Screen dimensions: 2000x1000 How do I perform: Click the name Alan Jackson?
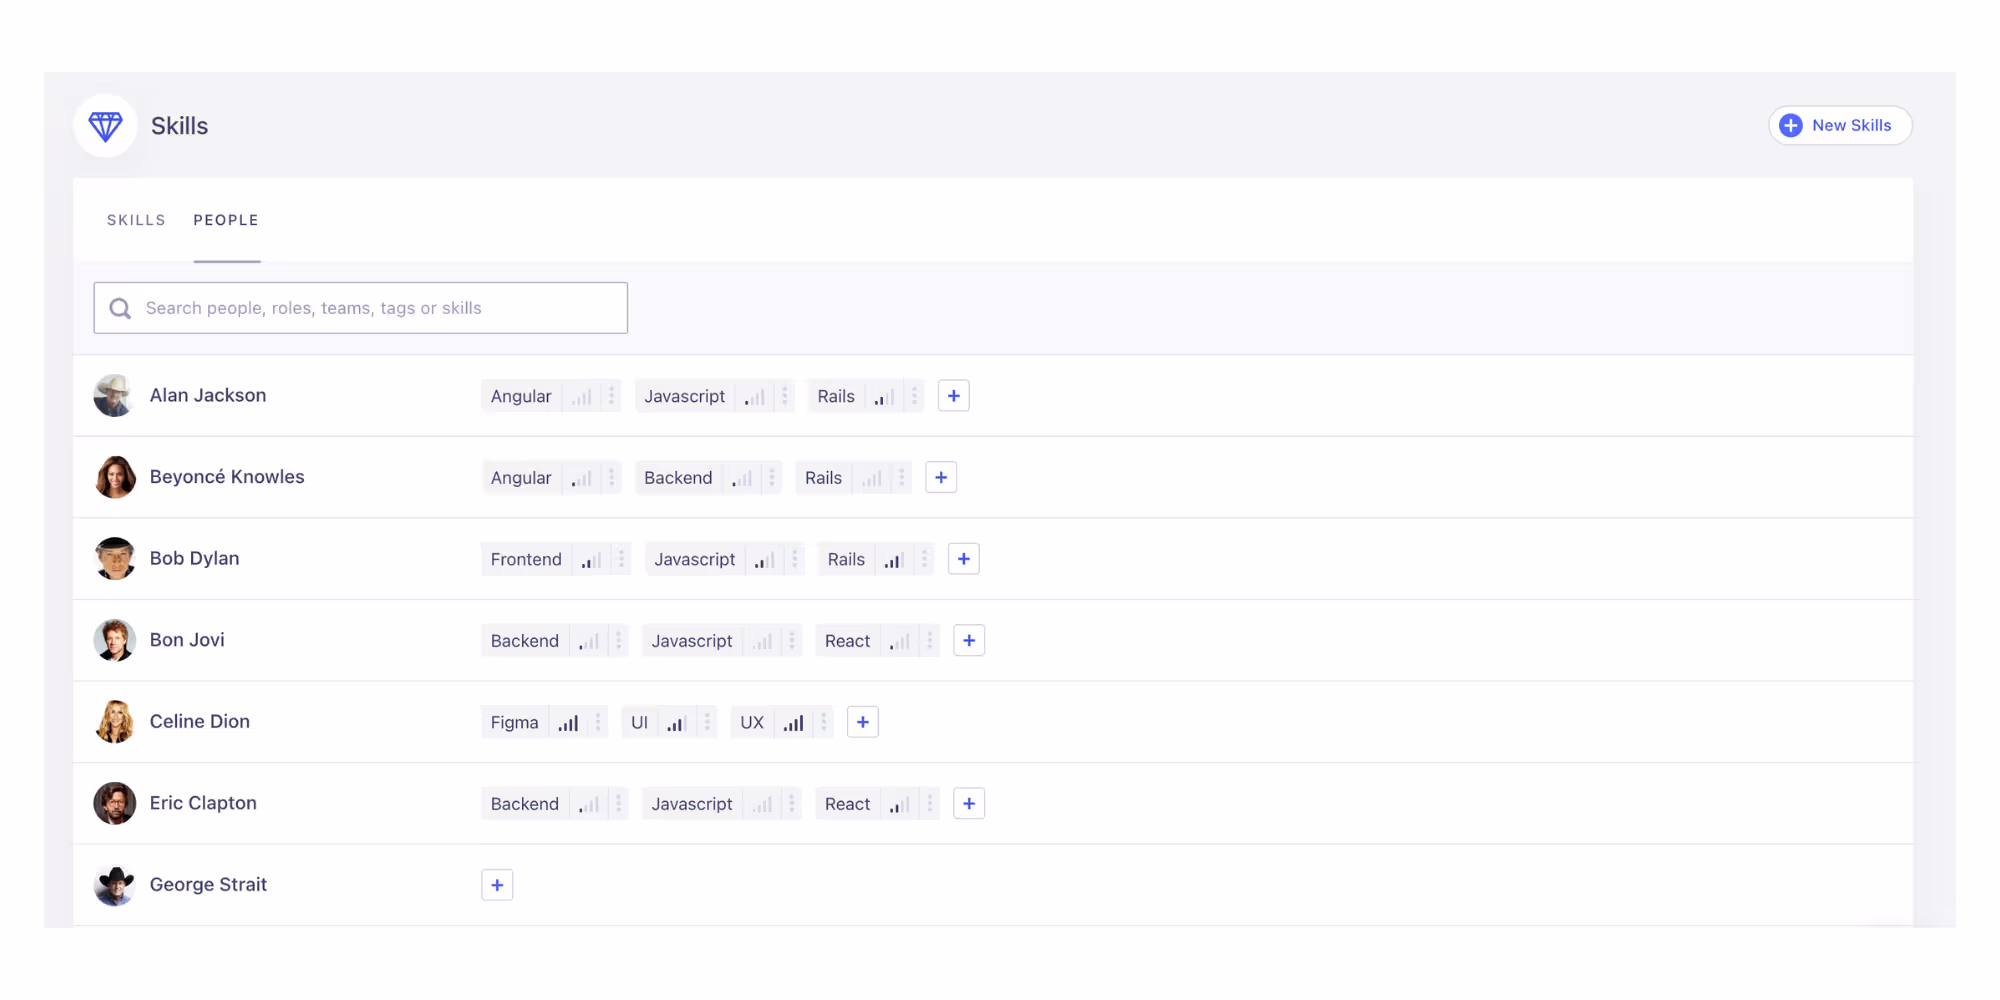click(208, 395)
